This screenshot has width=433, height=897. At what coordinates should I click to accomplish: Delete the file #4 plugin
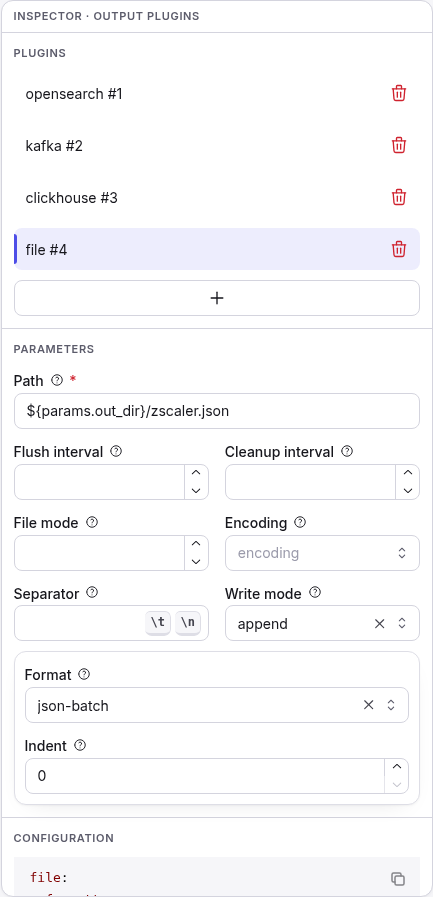(399, 249)
